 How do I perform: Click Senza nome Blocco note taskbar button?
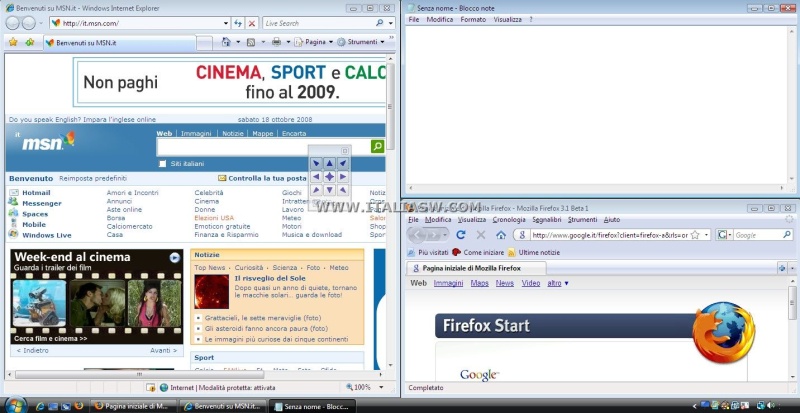point(312,406)
